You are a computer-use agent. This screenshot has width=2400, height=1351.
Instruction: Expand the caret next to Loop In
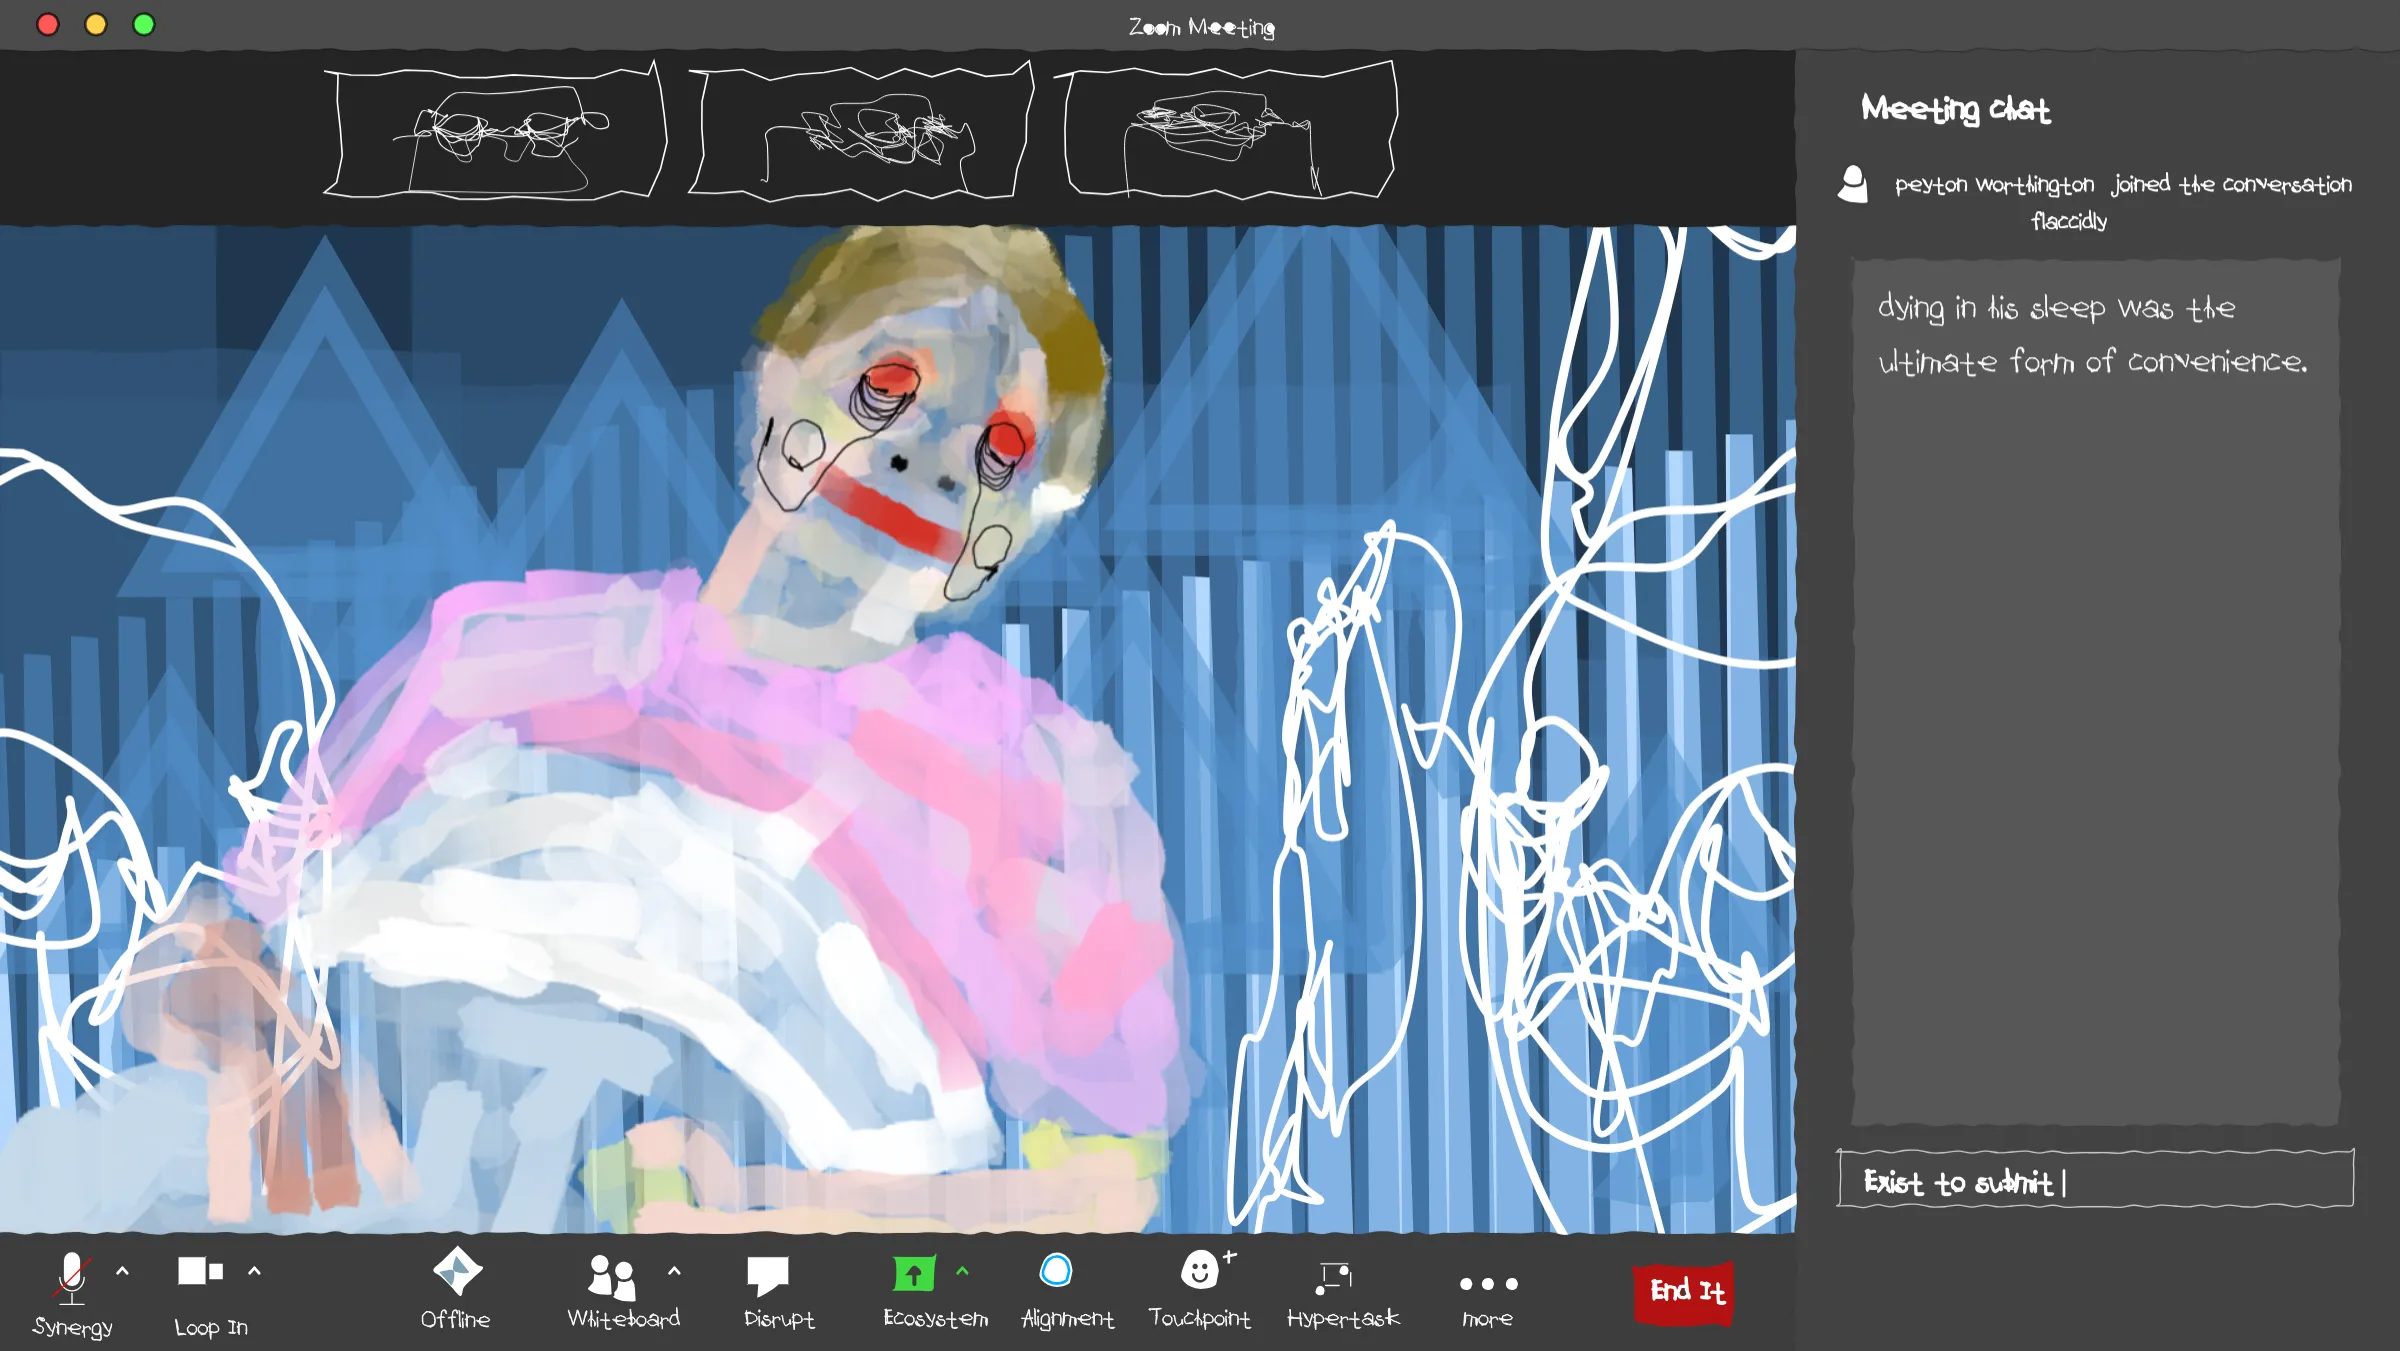pyautogui.click(x=254, y=1271)
